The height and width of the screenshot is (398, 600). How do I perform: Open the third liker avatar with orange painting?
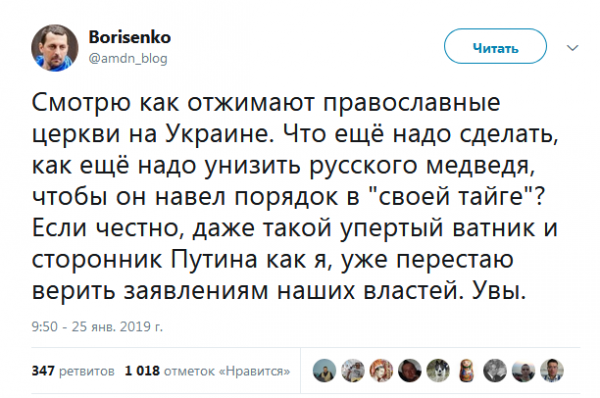point(381,371)
